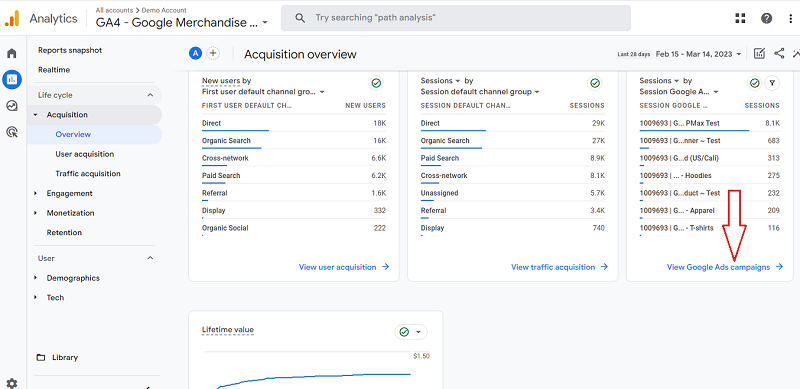Open Traffic acquisition report in sidebar
800x389 pixels.
88,174
